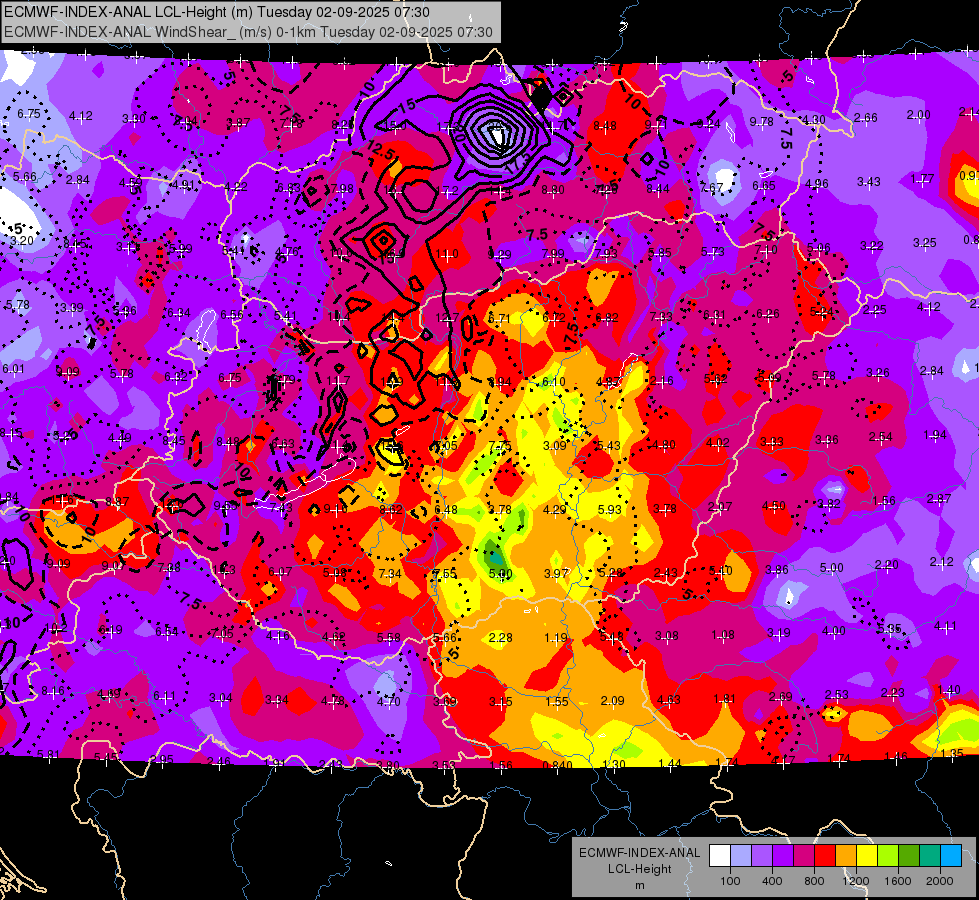Click the wind shear value 3.08
979x900 pixels.
click(x=667, y=636)
